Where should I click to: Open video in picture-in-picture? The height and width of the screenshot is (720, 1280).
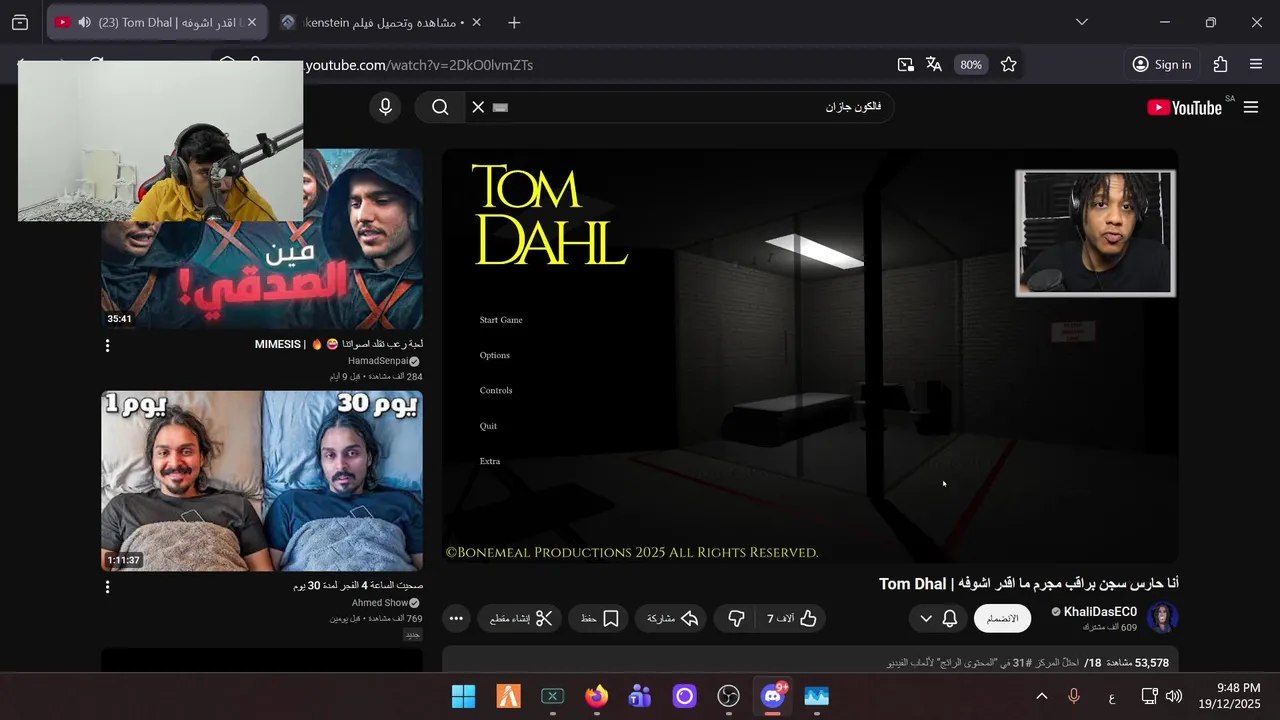pos(905,65)
